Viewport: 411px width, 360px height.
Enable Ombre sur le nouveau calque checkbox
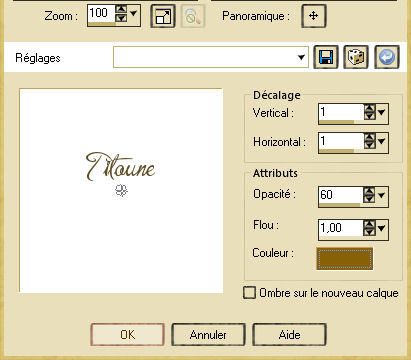click(249, 293)
